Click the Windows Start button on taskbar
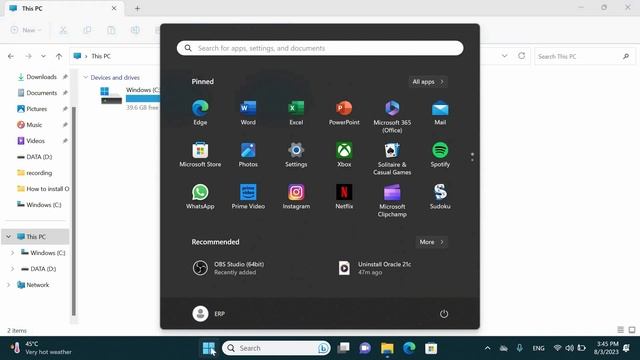 pos(209,348)
